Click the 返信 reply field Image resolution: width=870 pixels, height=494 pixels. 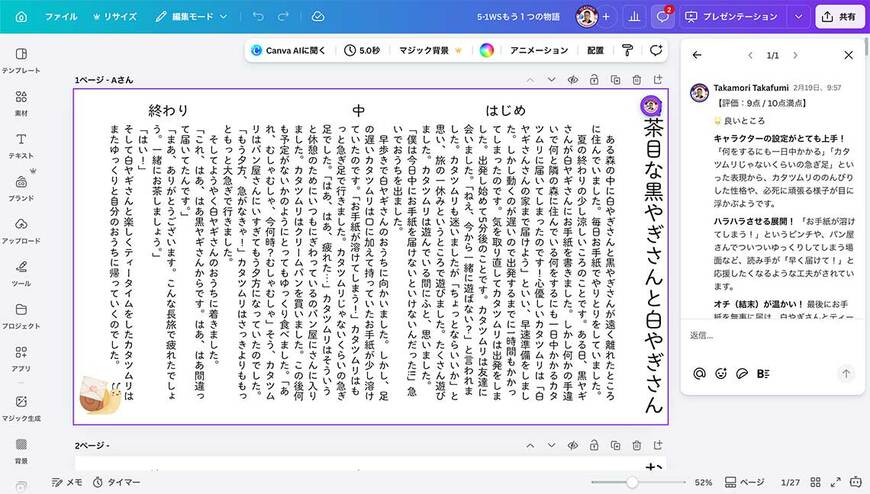coord(772,336)
